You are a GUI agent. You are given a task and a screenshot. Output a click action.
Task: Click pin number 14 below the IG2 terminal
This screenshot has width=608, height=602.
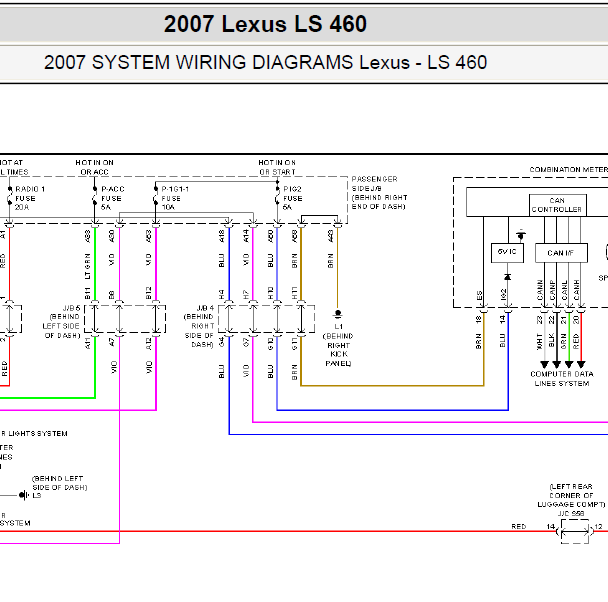click(503, 319)
